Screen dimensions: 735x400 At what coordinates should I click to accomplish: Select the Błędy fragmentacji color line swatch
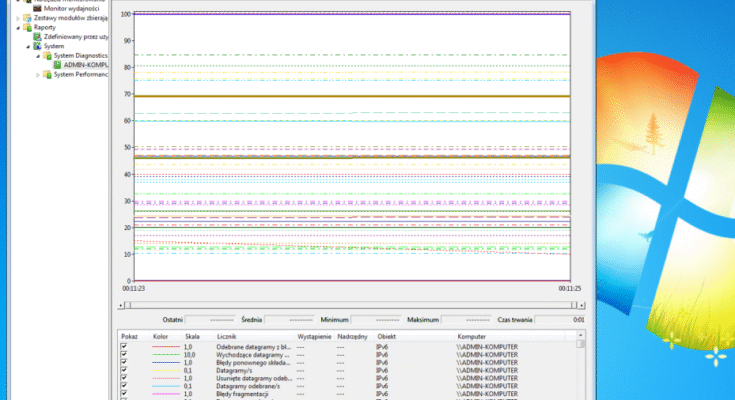164,393
